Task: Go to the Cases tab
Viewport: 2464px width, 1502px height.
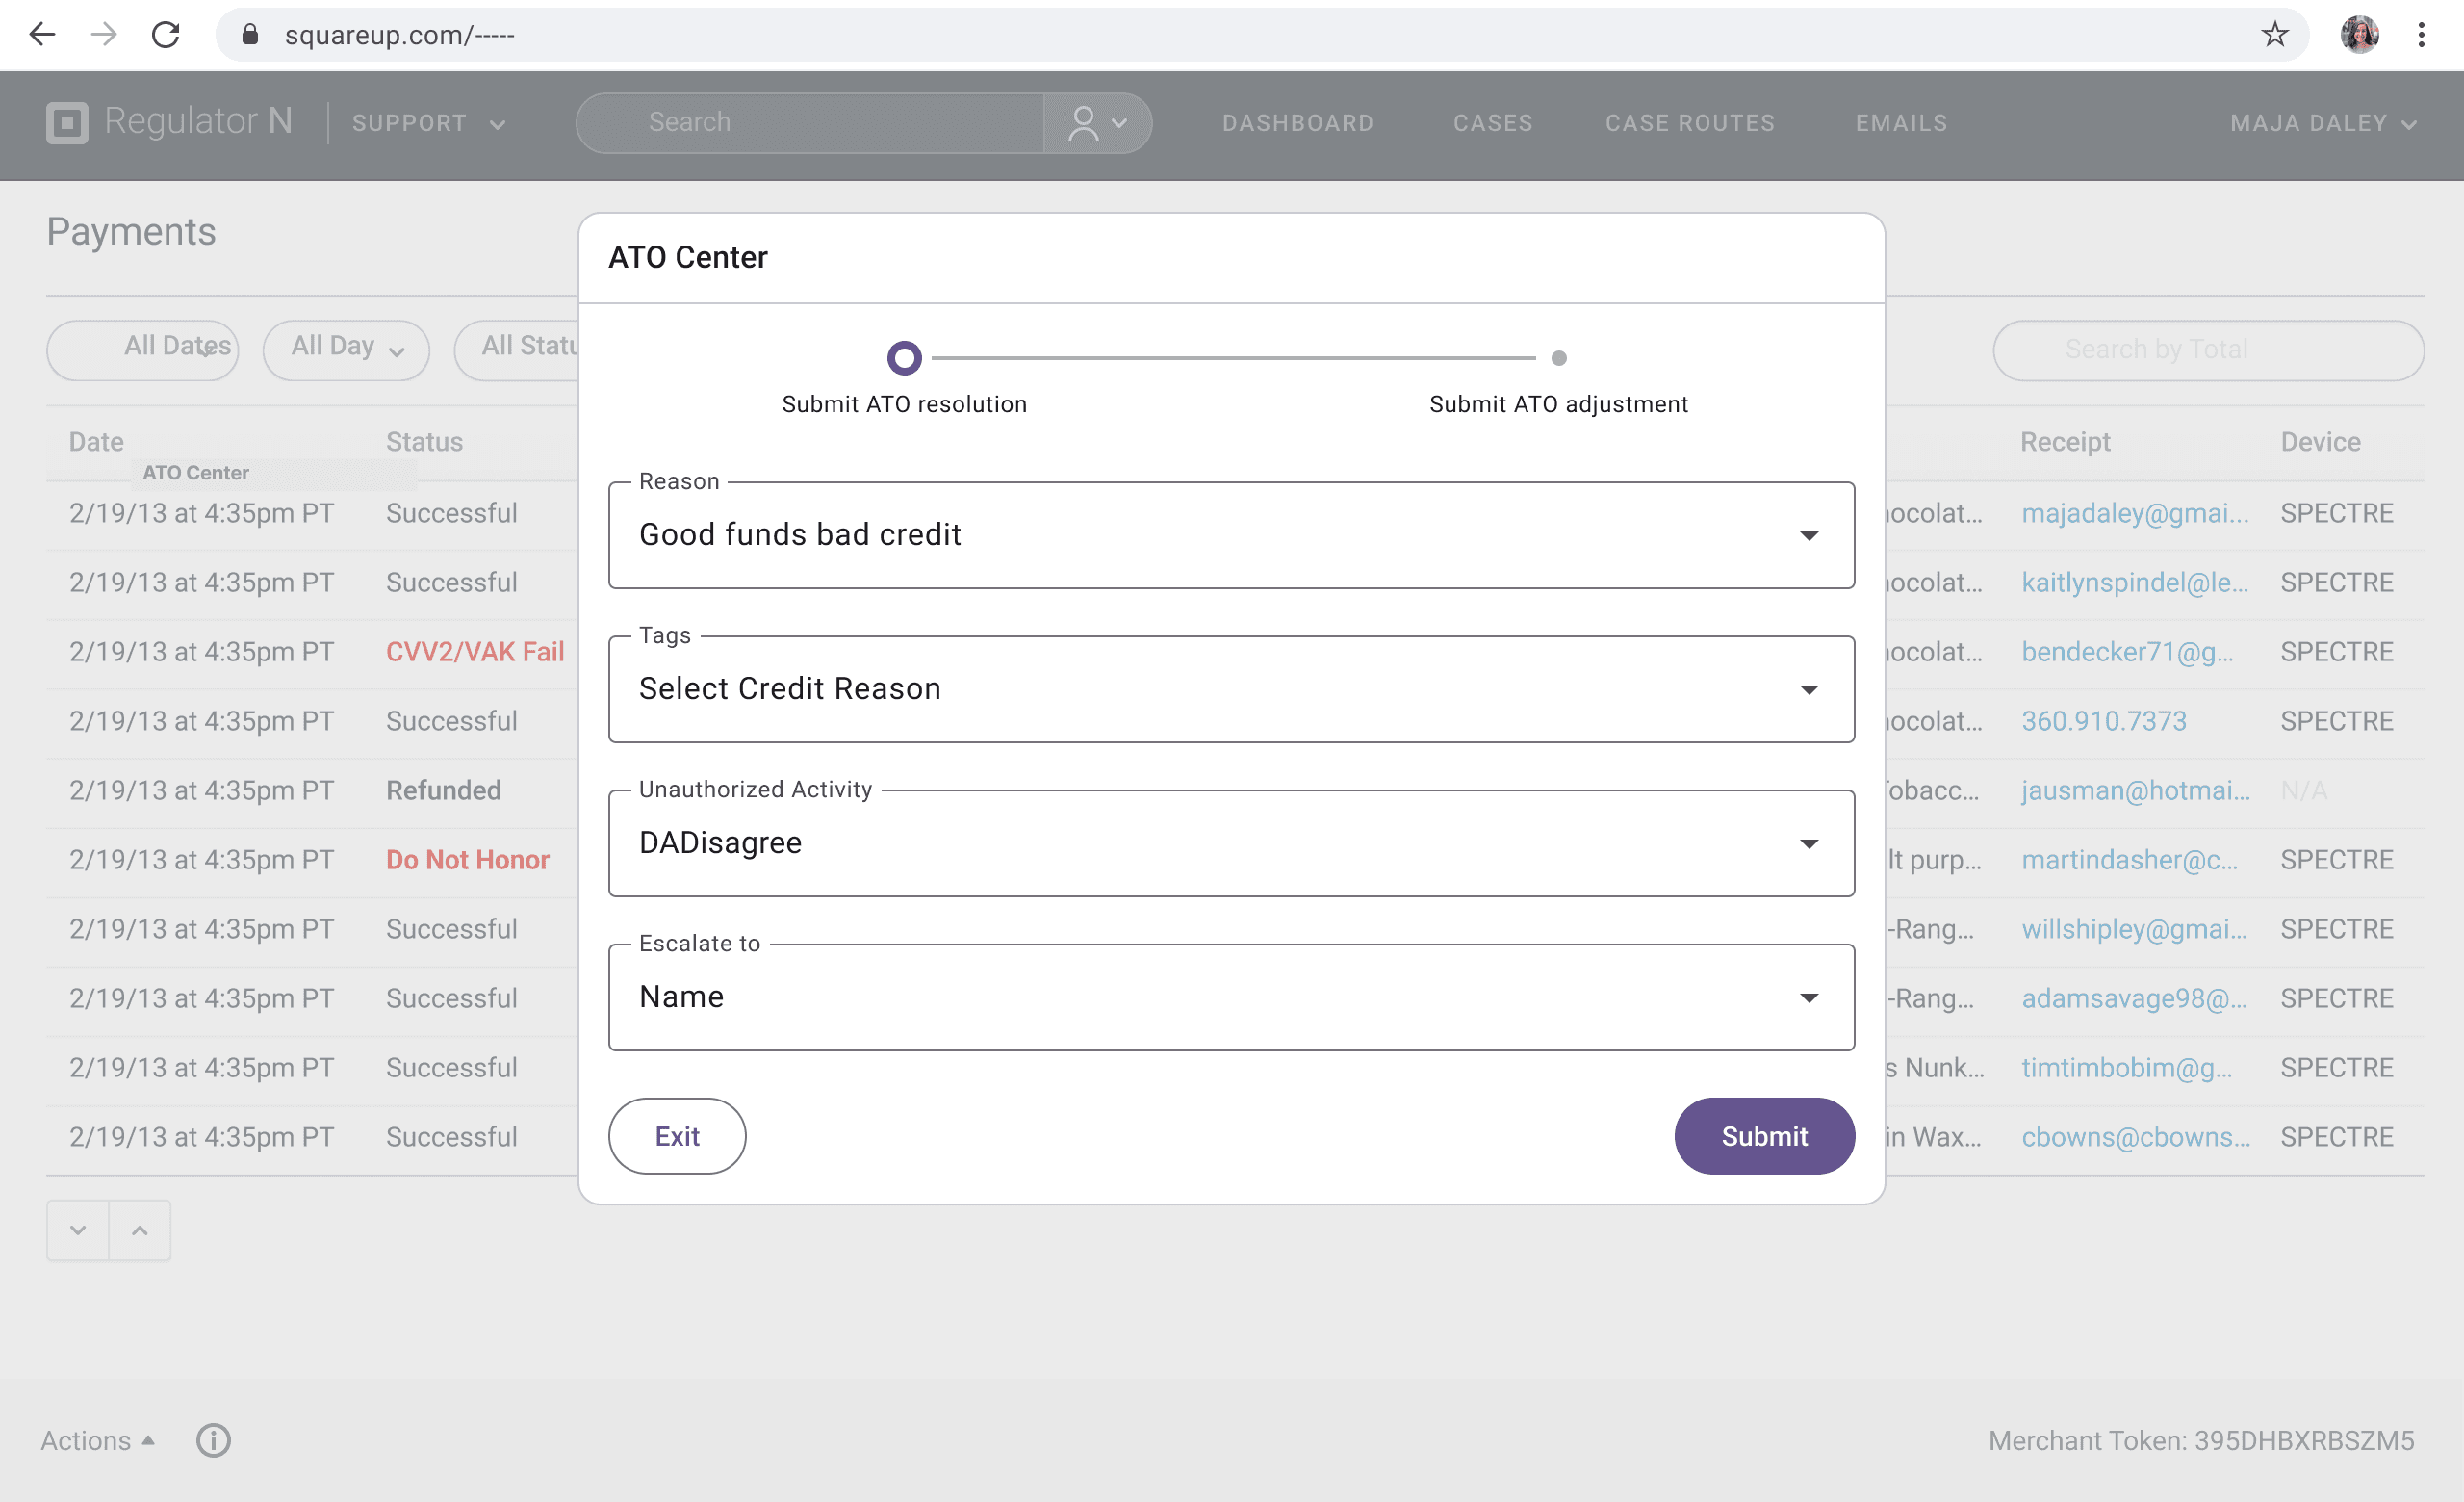Action: (1492, 123)
